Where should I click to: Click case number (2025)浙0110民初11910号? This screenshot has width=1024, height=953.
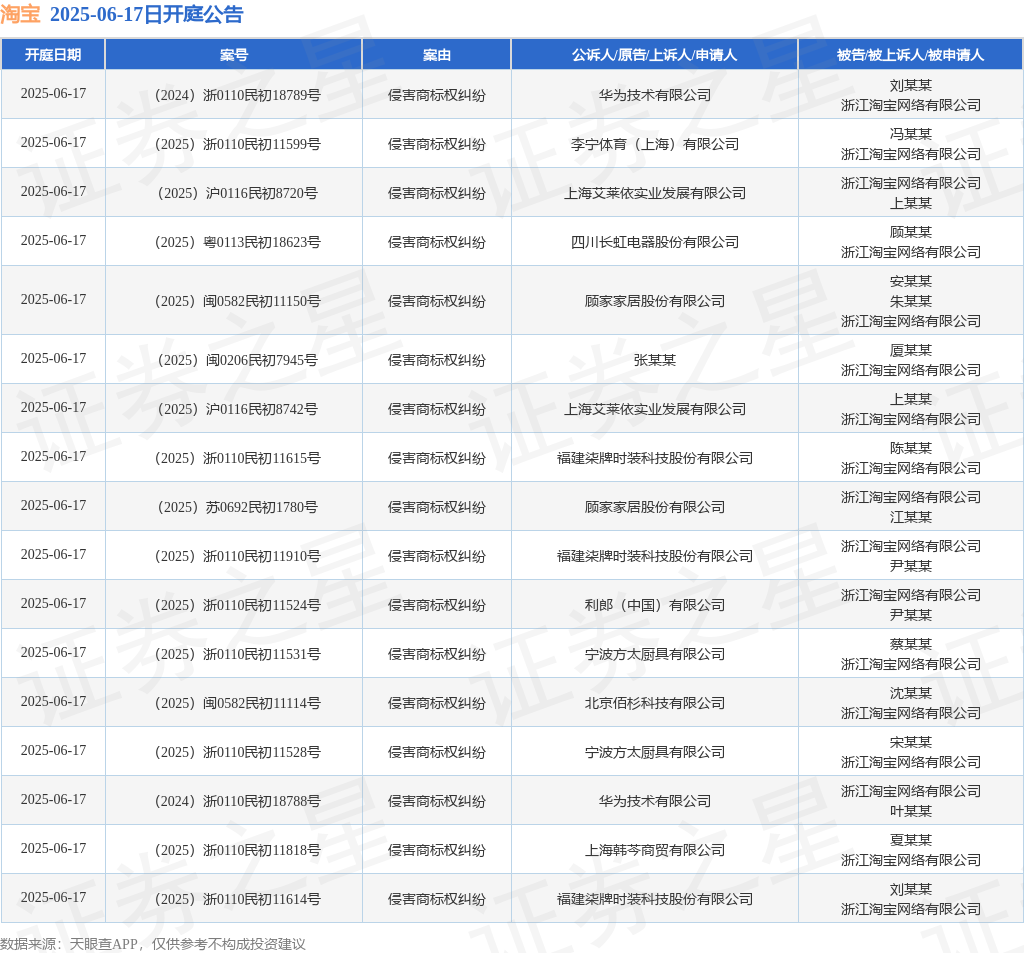238,556
